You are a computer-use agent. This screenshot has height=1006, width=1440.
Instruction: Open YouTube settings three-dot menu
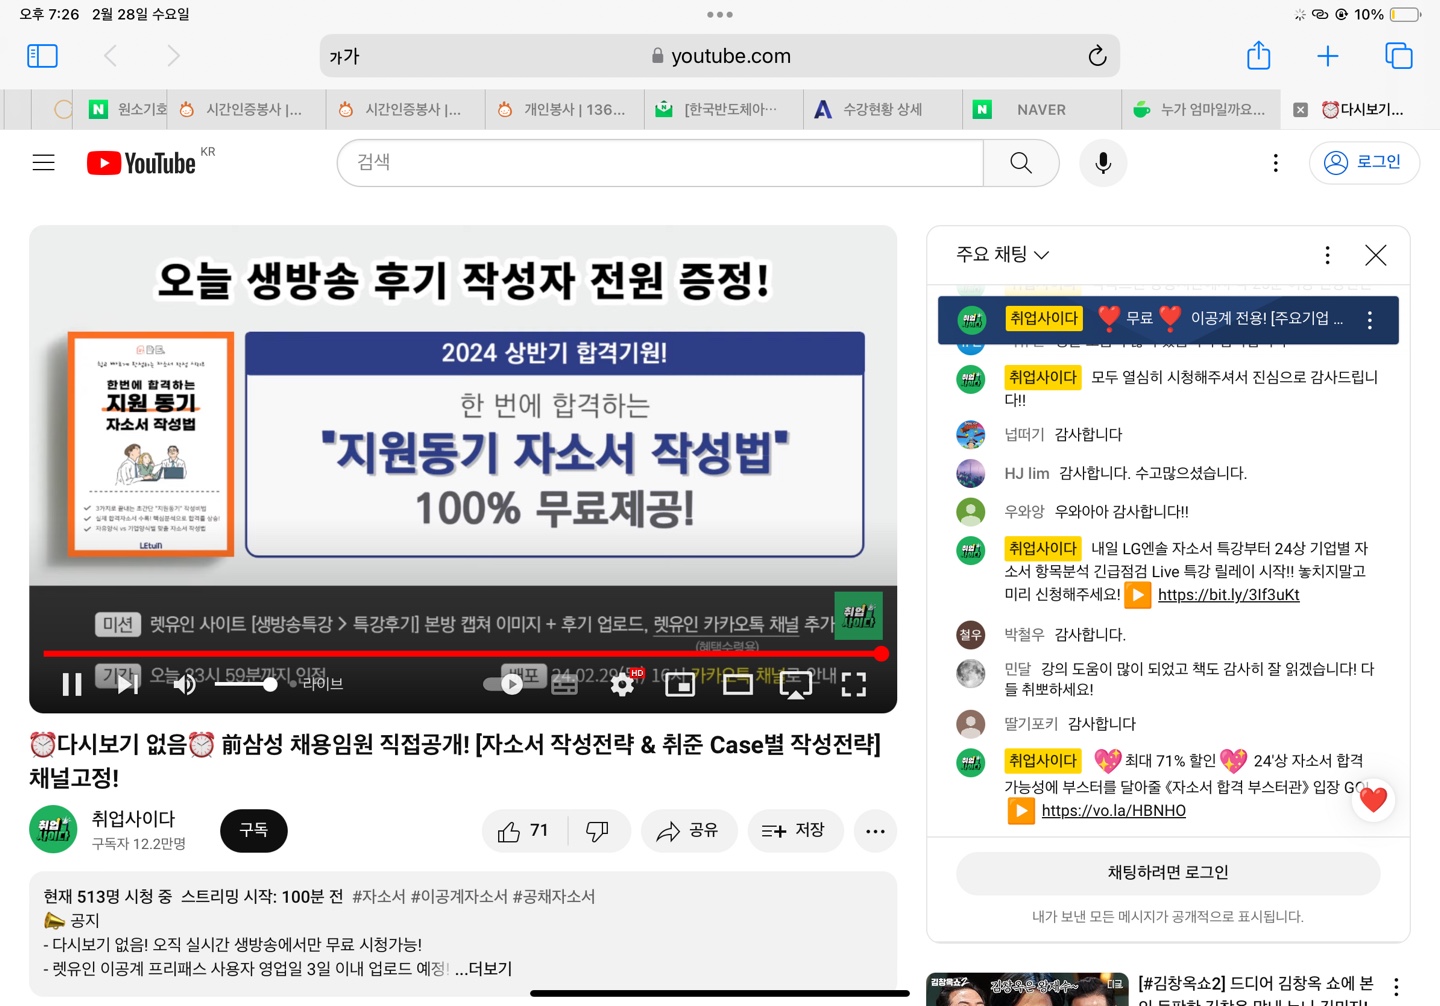[1275, 163]
